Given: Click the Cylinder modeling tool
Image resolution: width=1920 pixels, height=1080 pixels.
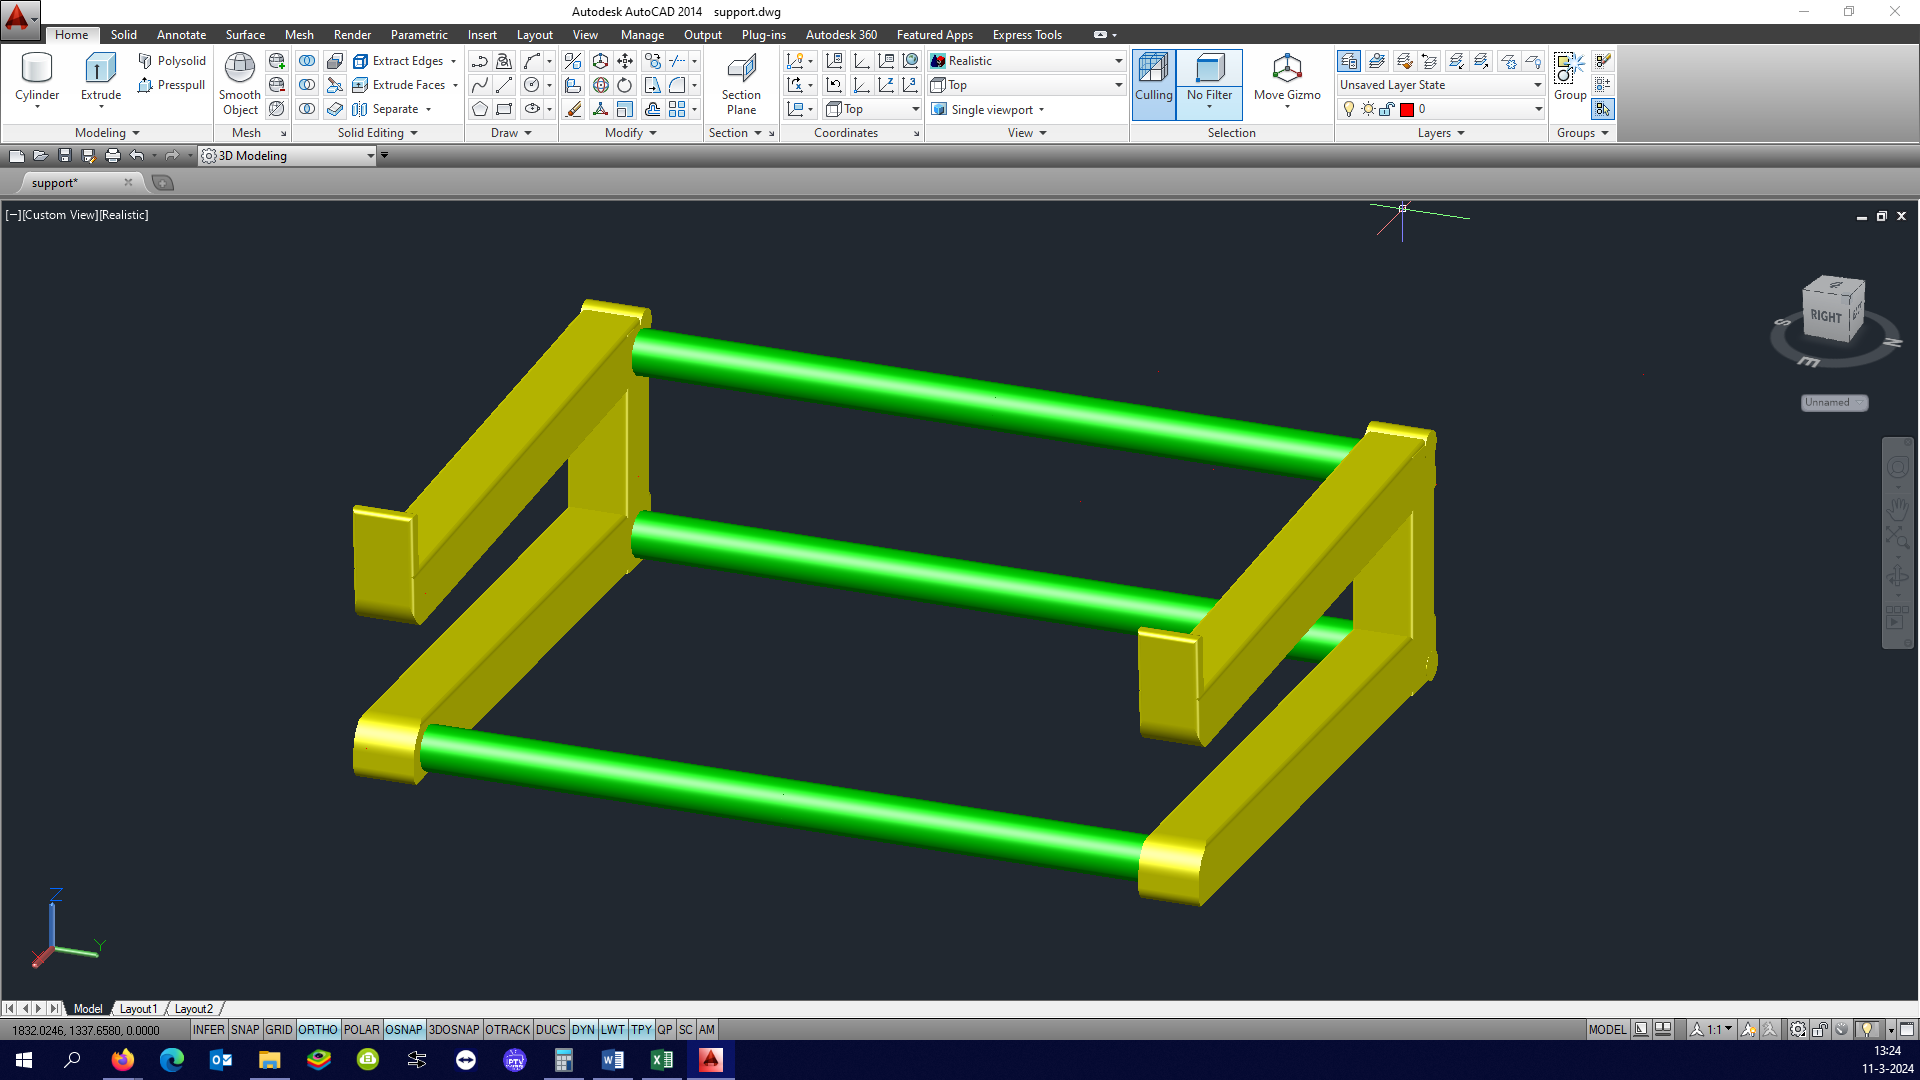Looking at the screenshot, I should [37, 79].
